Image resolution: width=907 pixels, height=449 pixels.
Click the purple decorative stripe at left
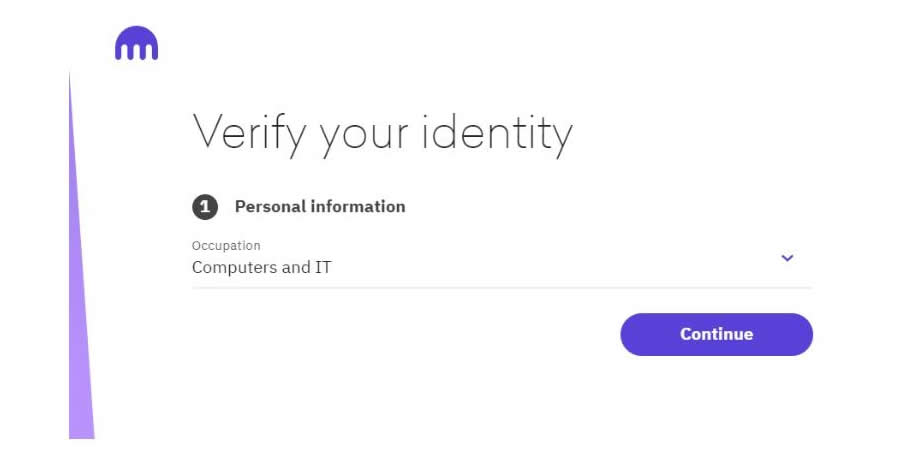coord(81,300)
